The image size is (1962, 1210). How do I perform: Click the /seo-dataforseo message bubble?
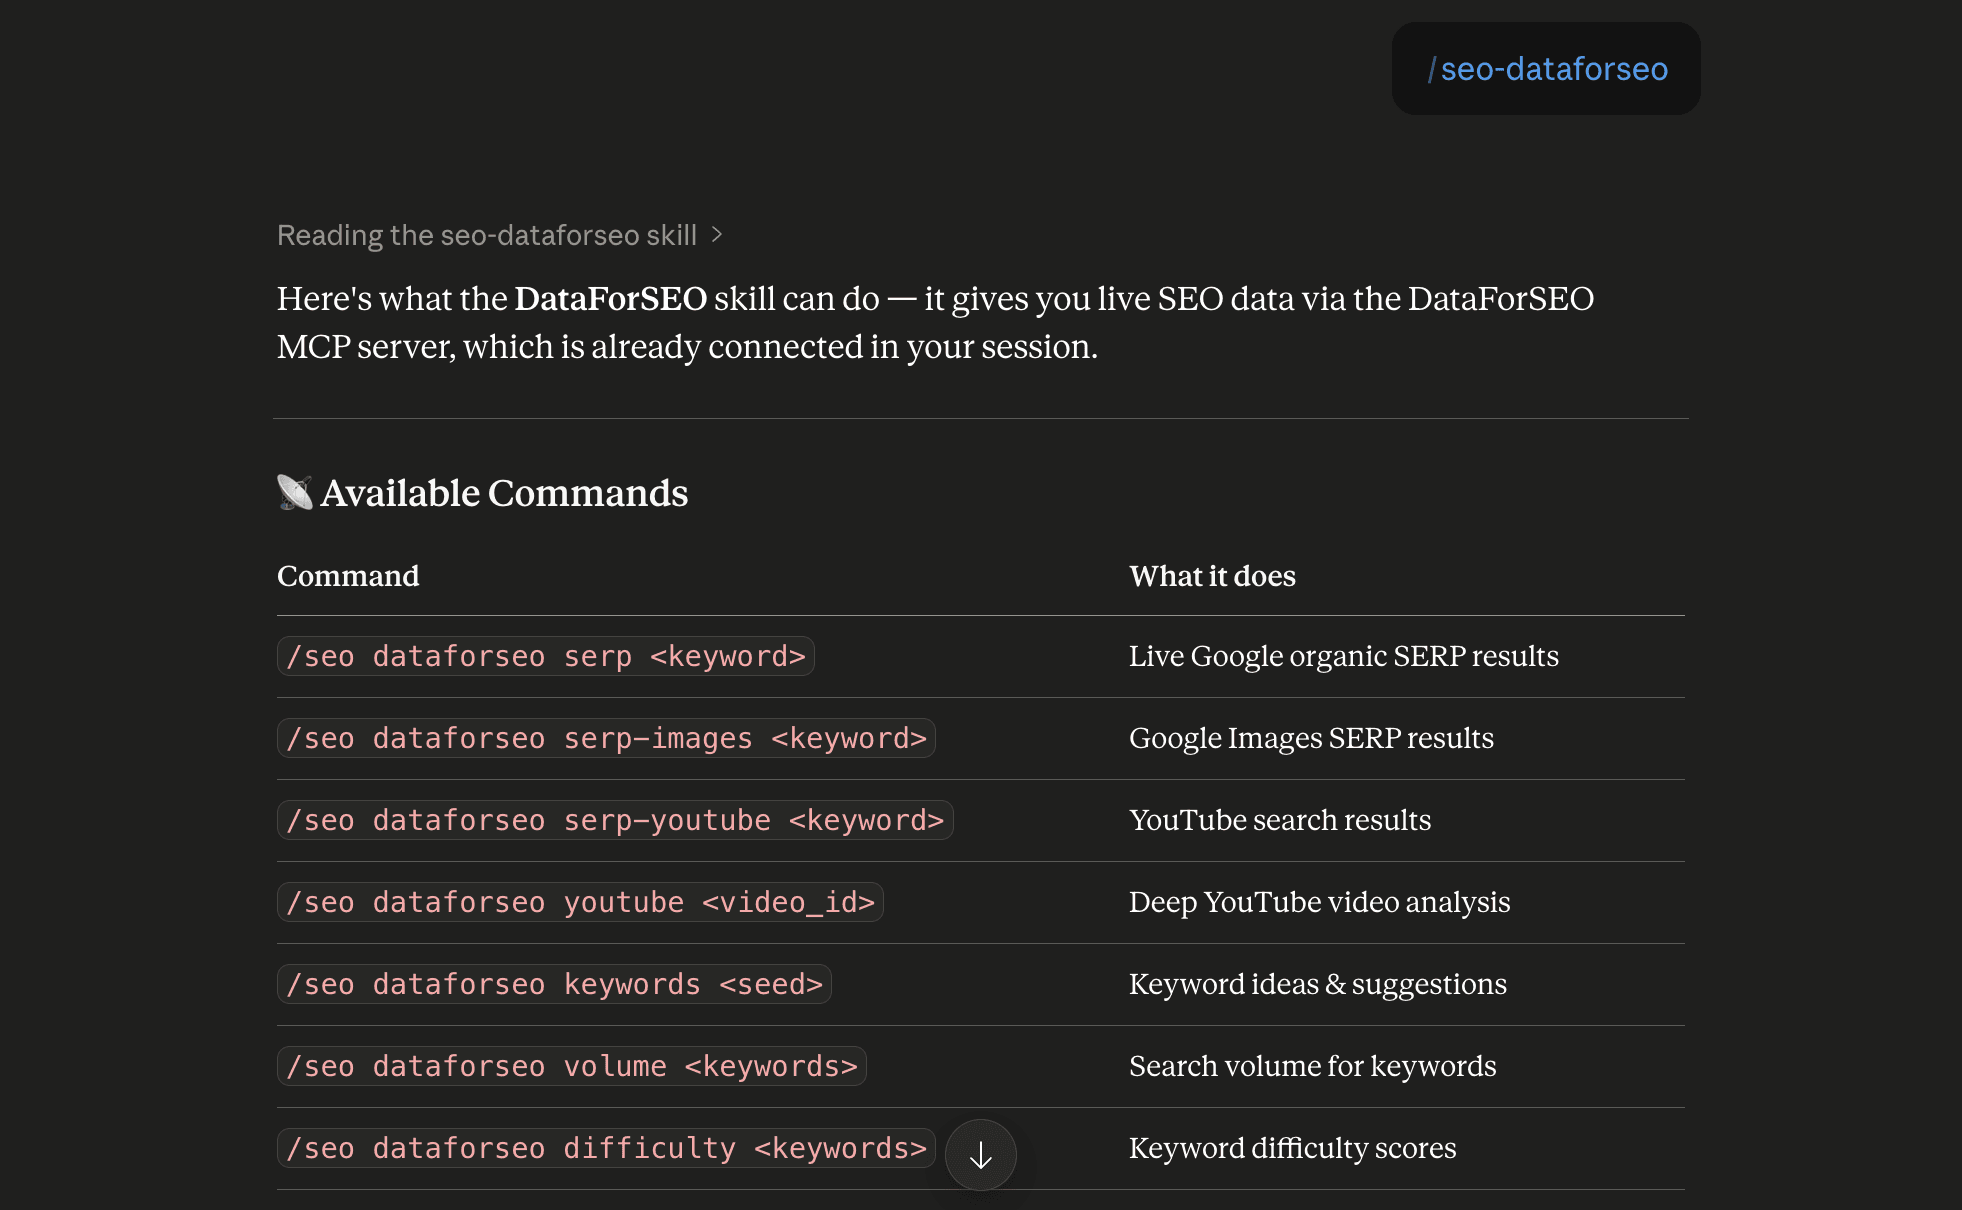tap(1546, 69)
